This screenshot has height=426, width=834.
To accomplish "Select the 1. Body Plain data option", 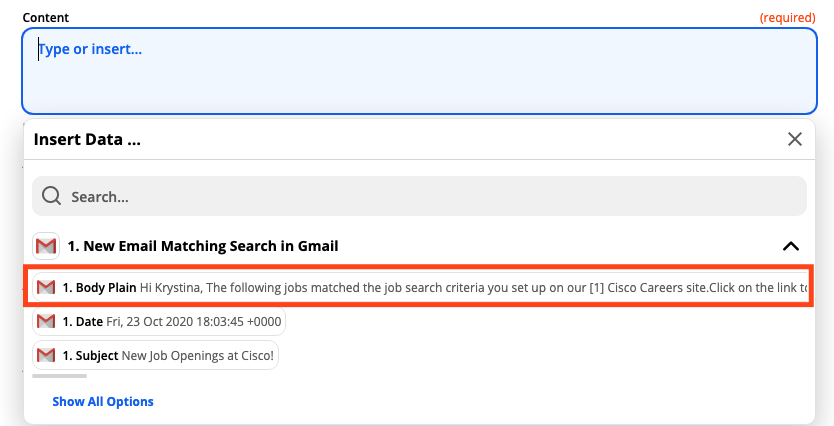I will point(420,288).
